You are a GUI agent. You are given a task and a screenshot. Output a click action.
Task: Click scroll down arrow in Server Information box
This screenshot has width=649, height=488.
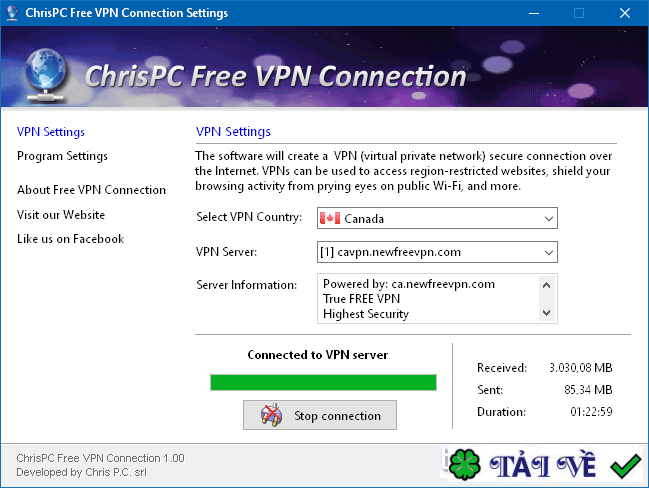pyautogui.click(x=546, y=313)
